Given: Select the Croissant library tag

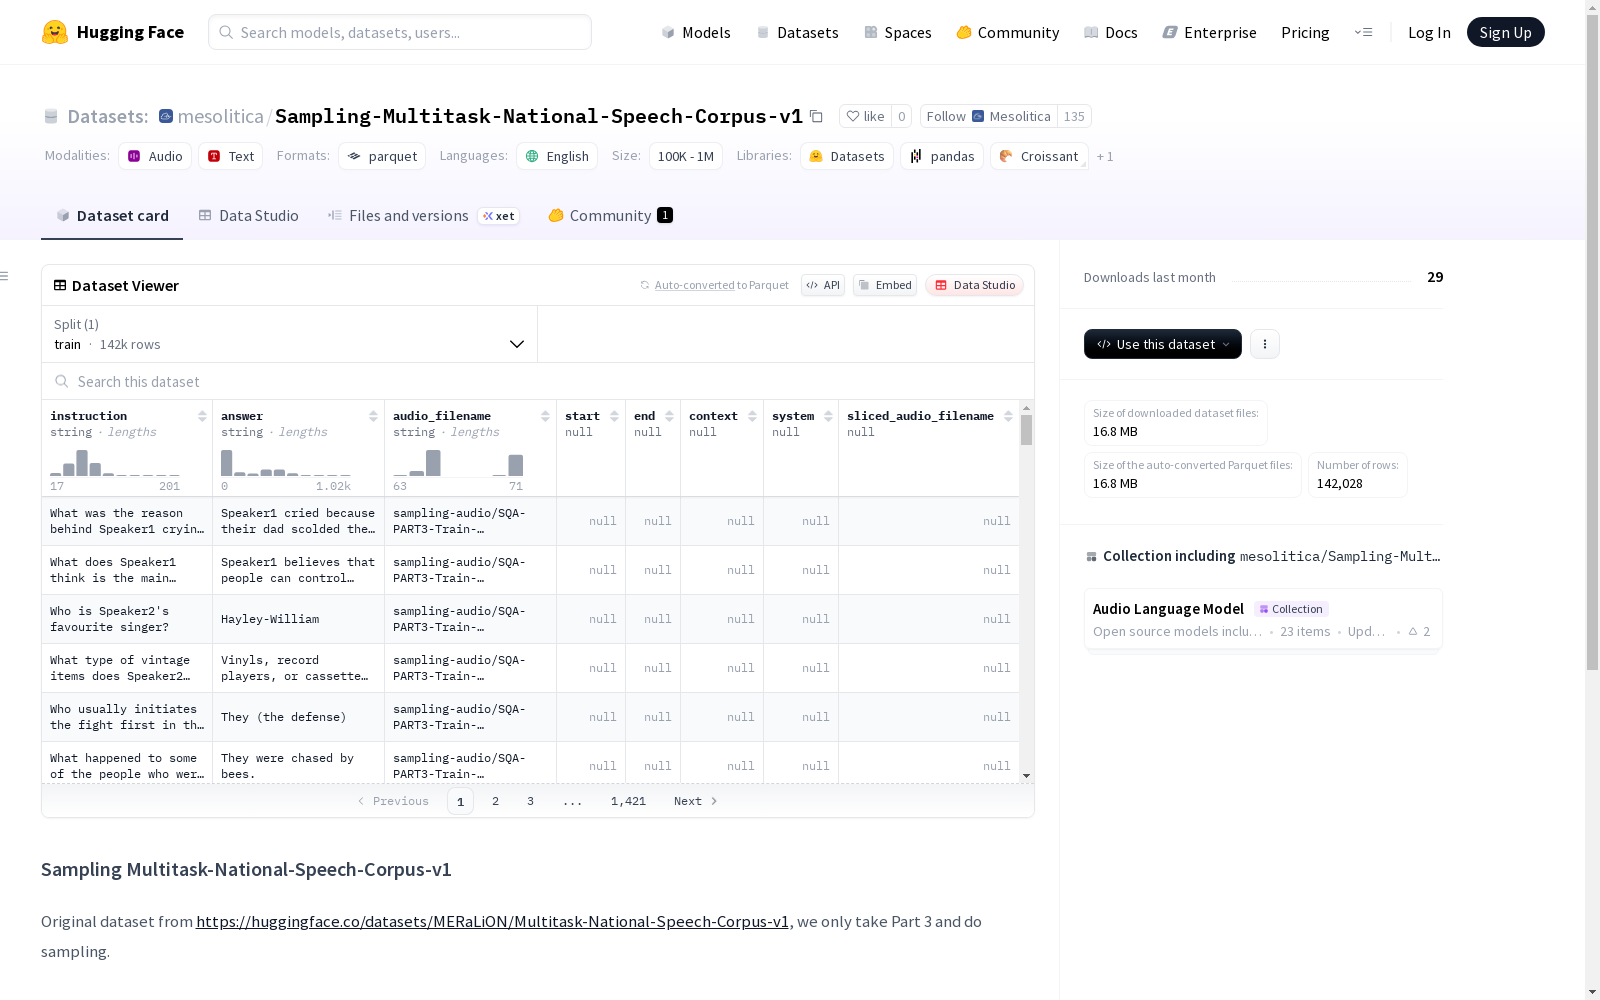Looking at the screenshot, I should (x=1039, y=156).
